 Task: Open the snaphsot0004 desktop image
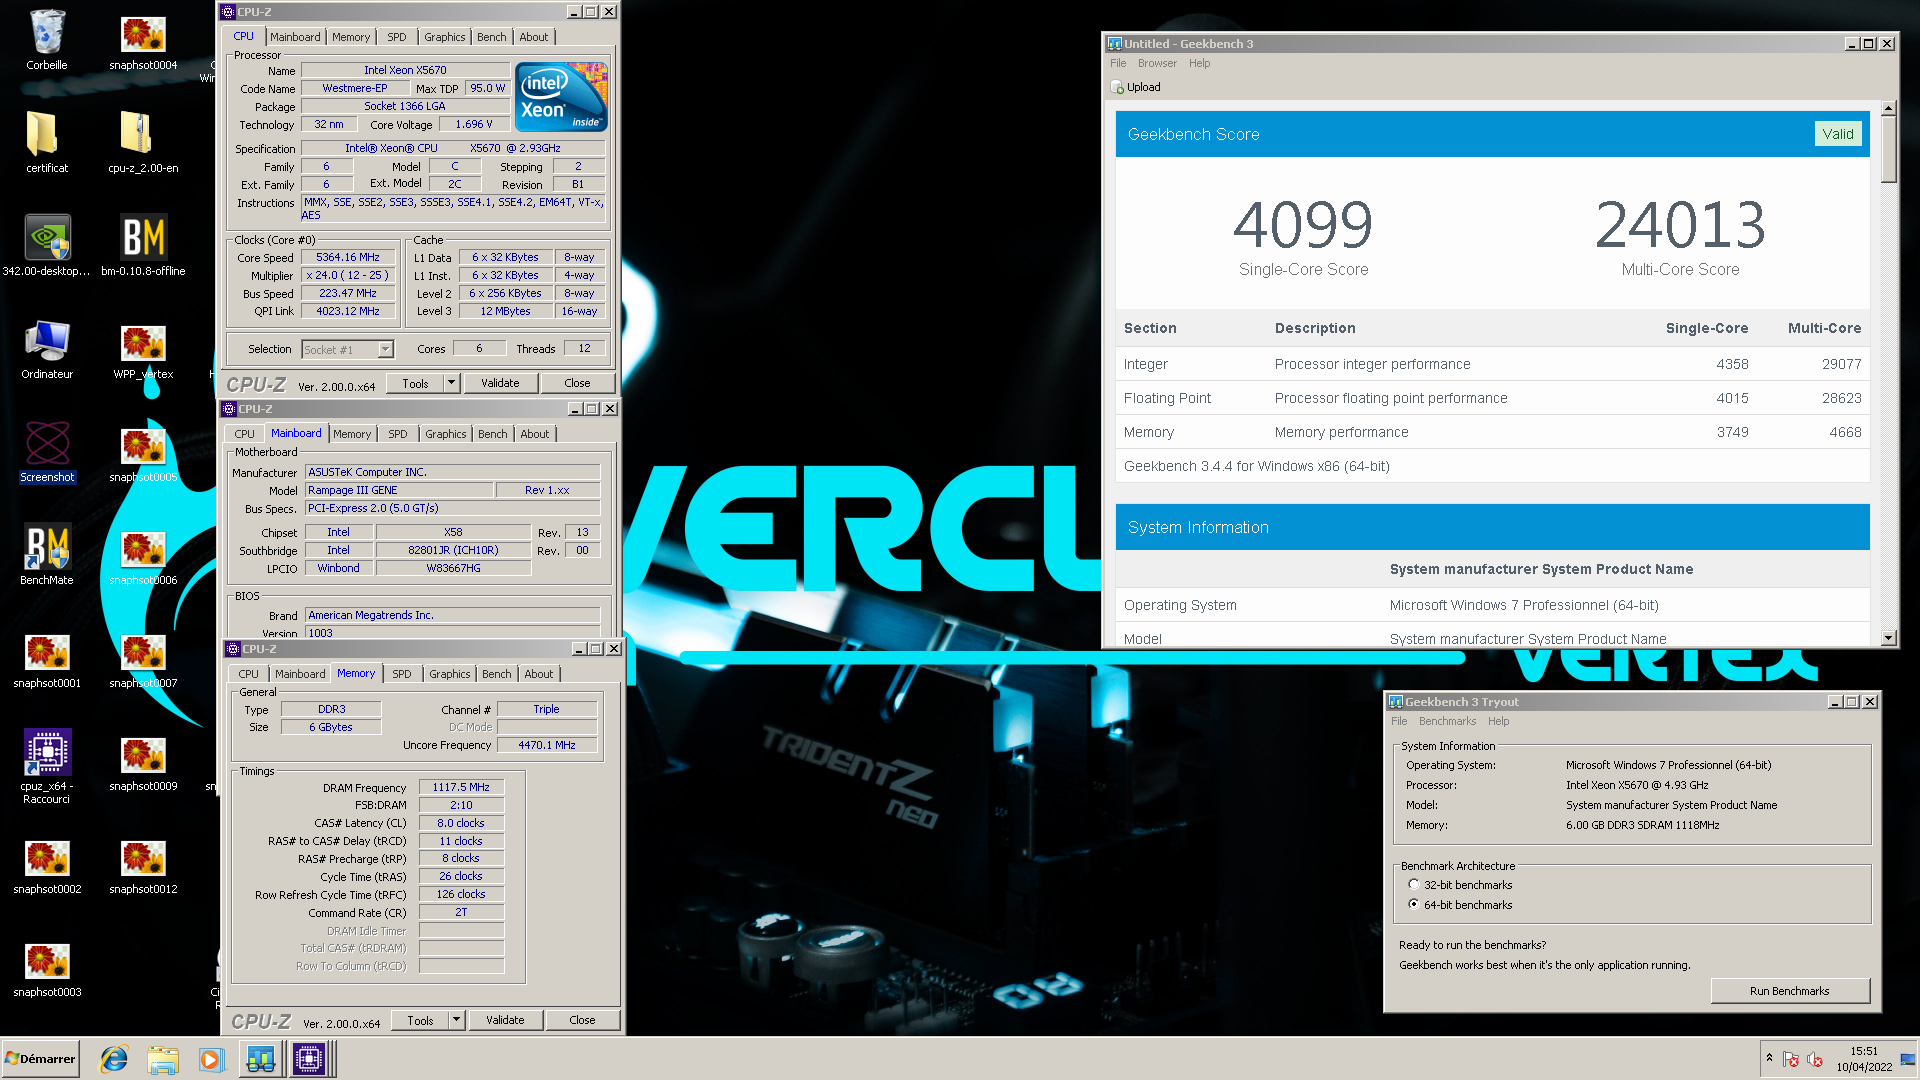click(143, 40)
